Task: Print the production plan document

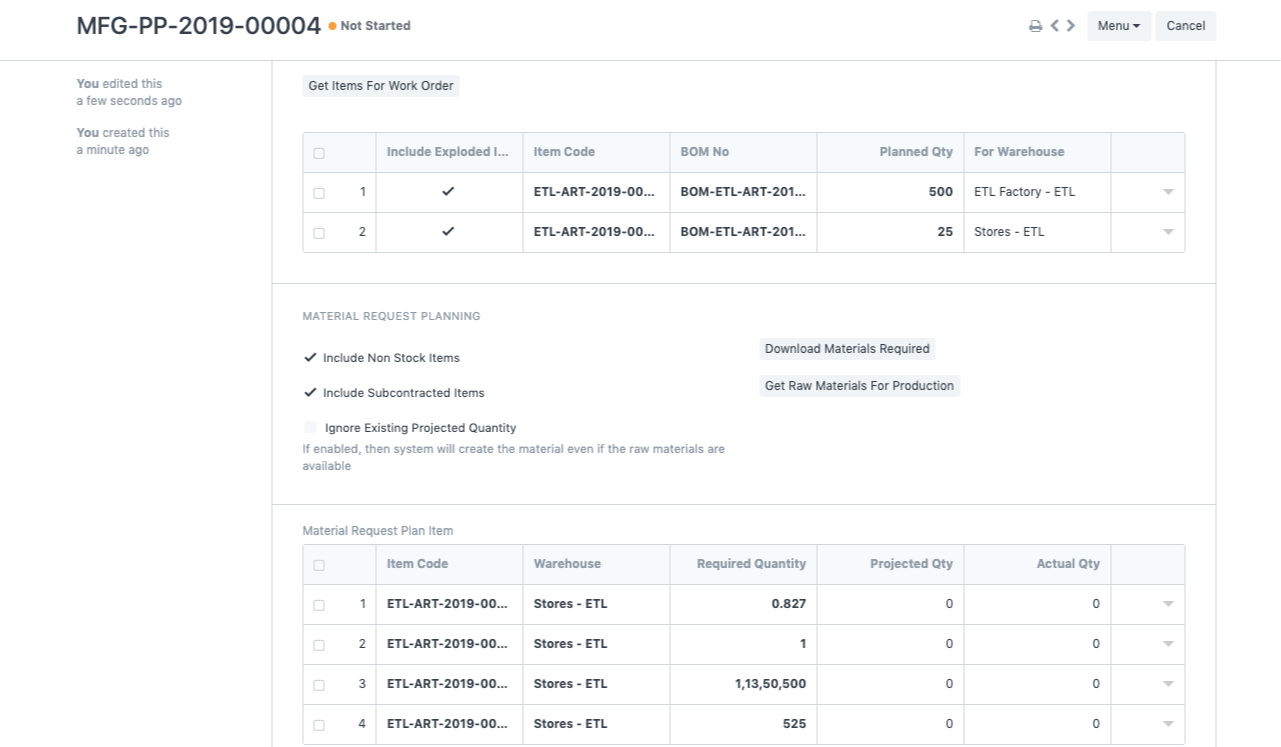Action: [x=1035, y=26]
